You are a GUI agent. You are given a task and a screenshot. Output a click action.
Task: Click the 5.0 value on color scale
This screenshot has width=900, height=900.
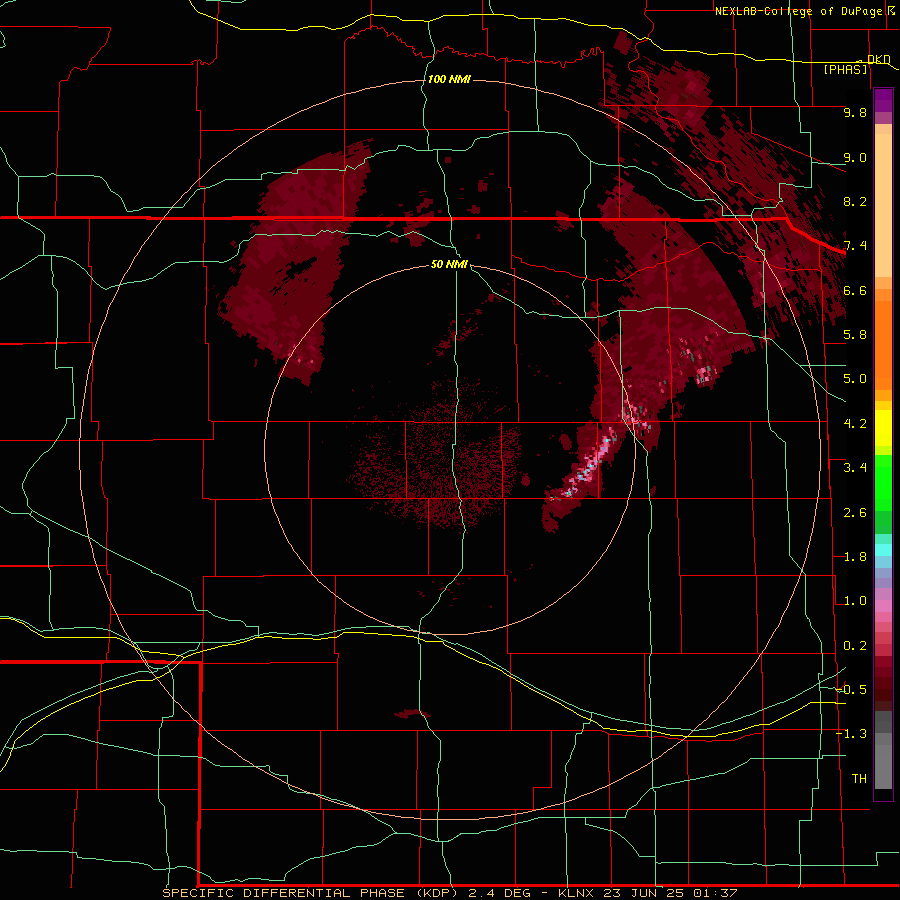(x=855, y=379)
